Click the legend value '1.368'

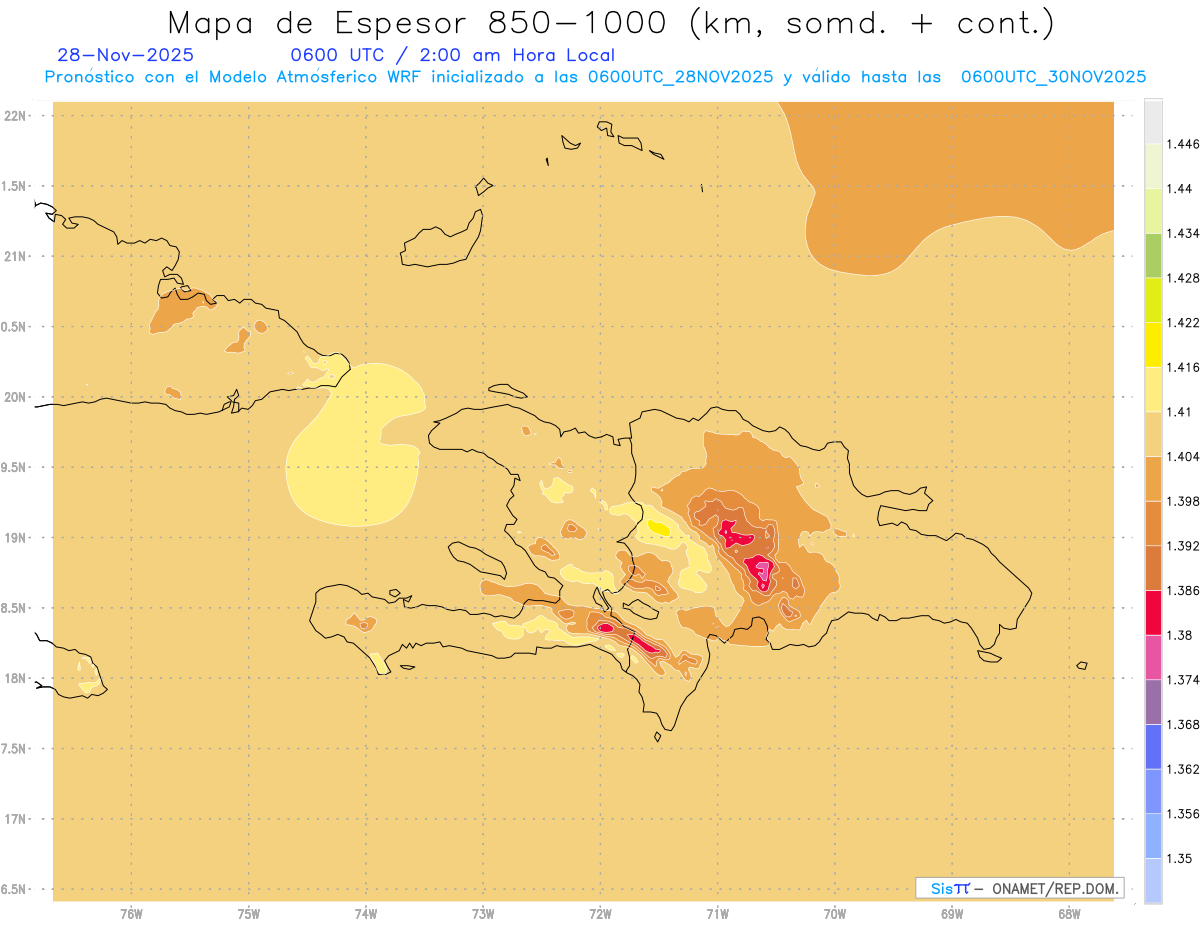[x=1183, y=724]
